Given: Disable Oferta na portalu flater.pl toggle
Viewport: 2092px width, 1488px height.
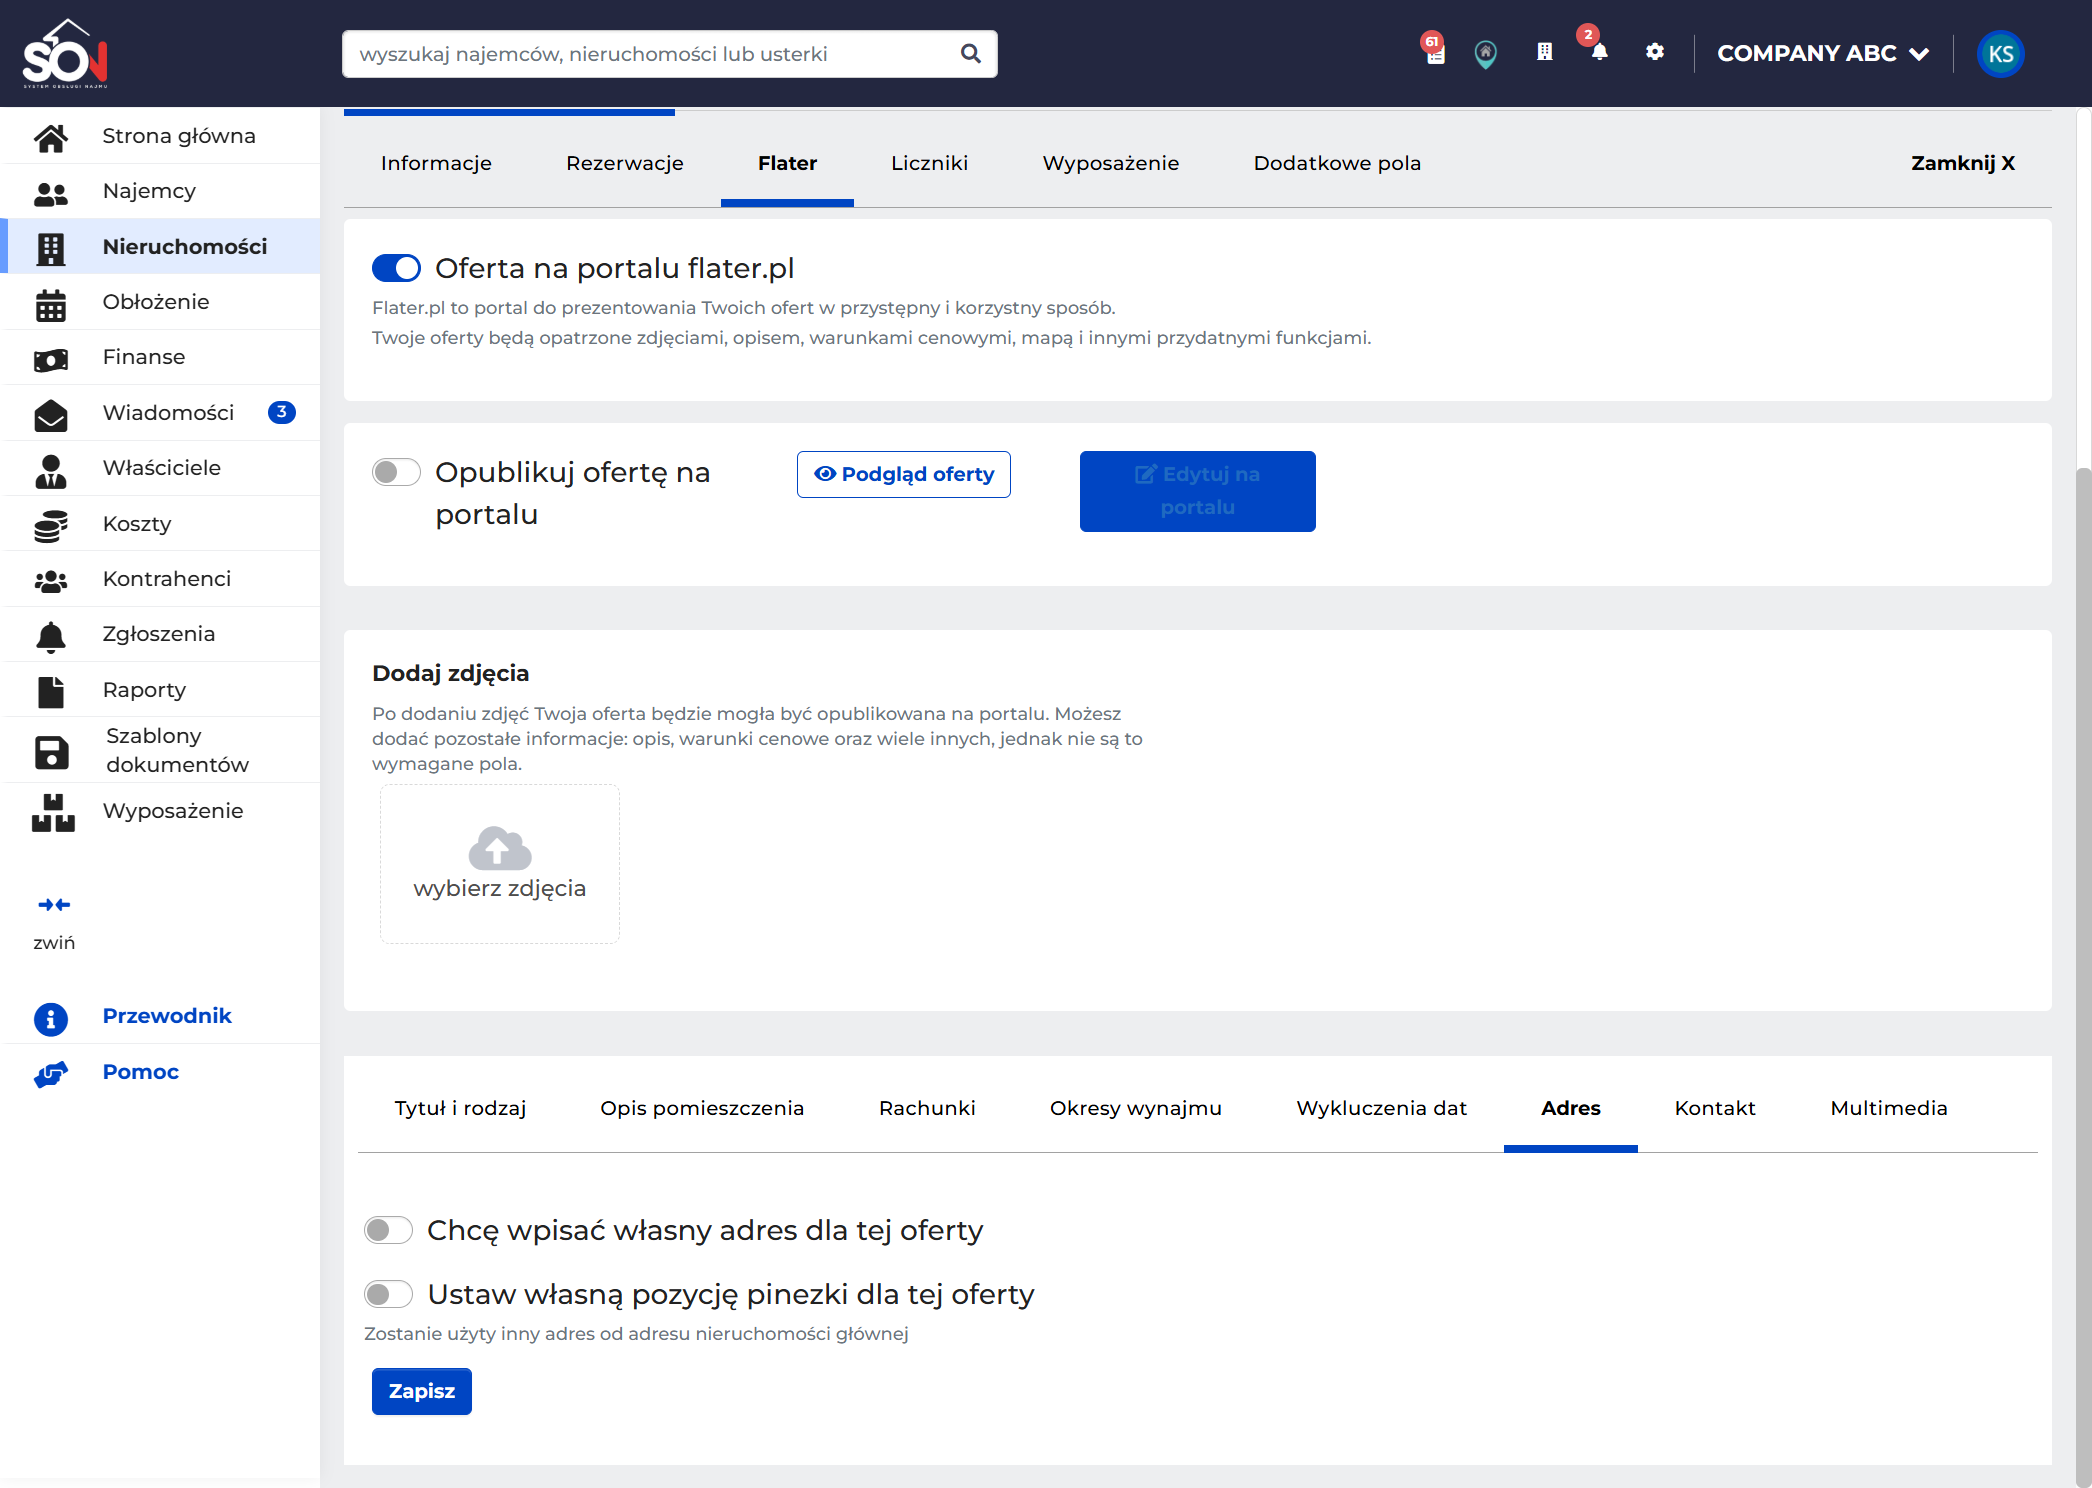Looking at the screenshot, I should [x=396, y=268].
